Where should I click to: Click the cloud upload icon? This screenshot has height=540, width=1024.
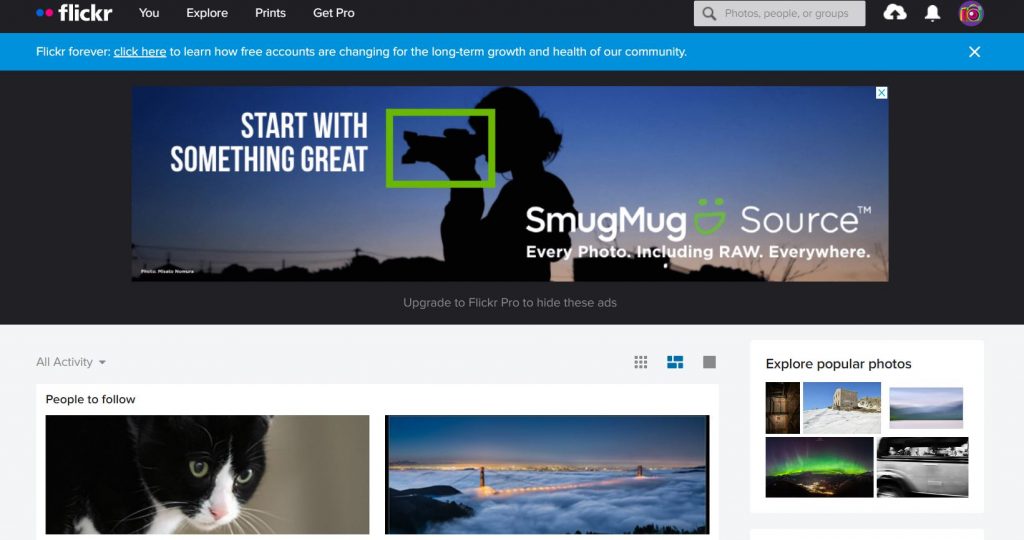(x=895, y=12)
